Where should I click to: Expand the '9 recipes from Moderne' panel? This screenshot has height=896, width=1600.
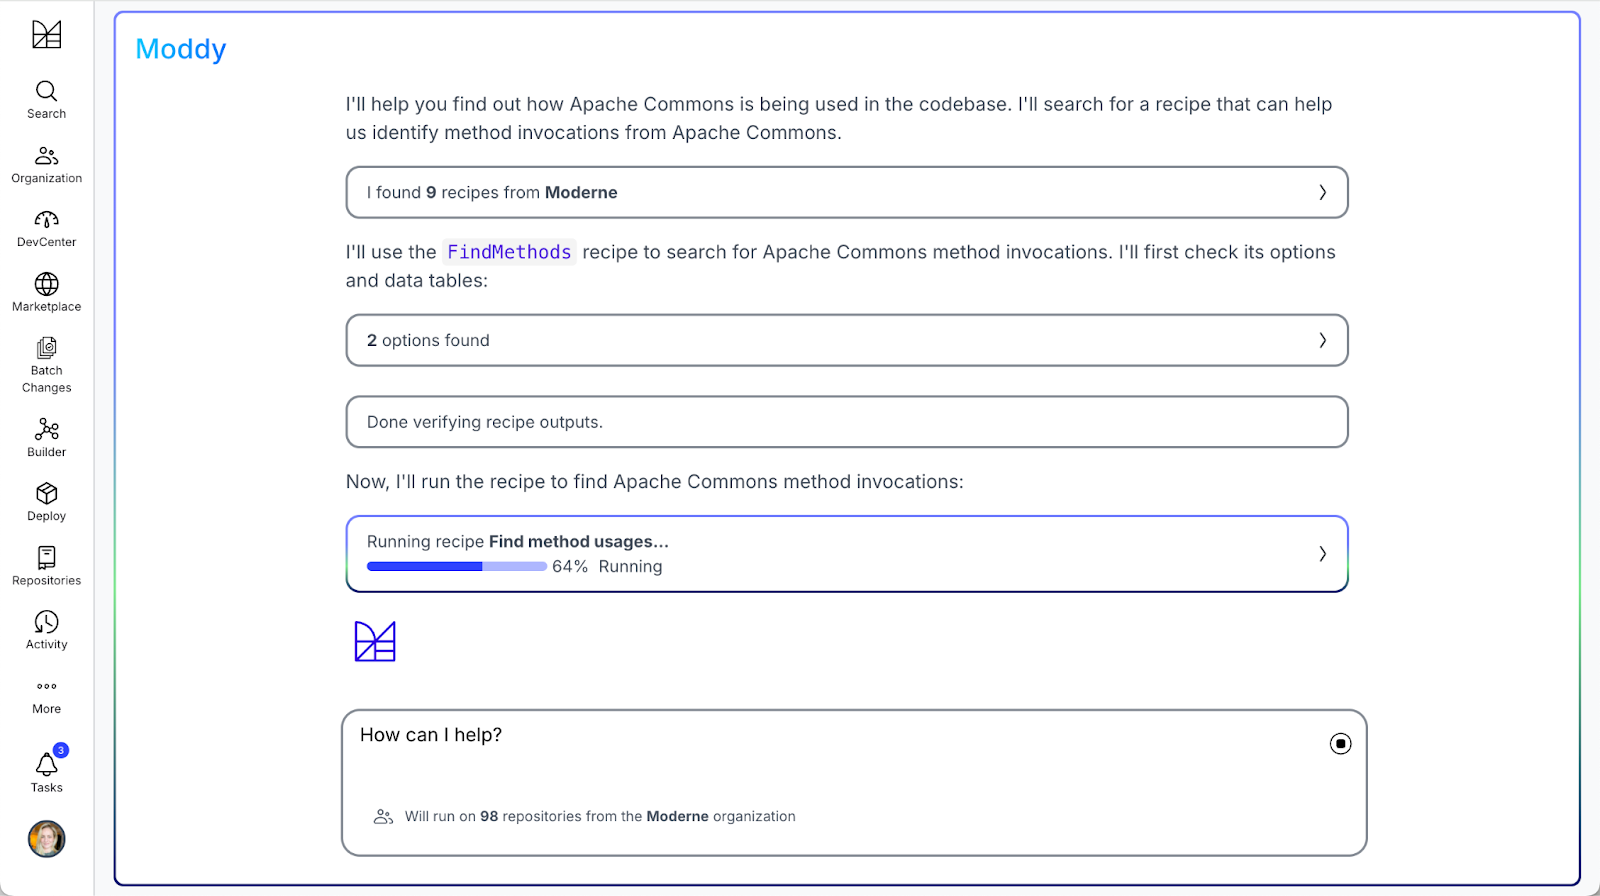[846, 192]
